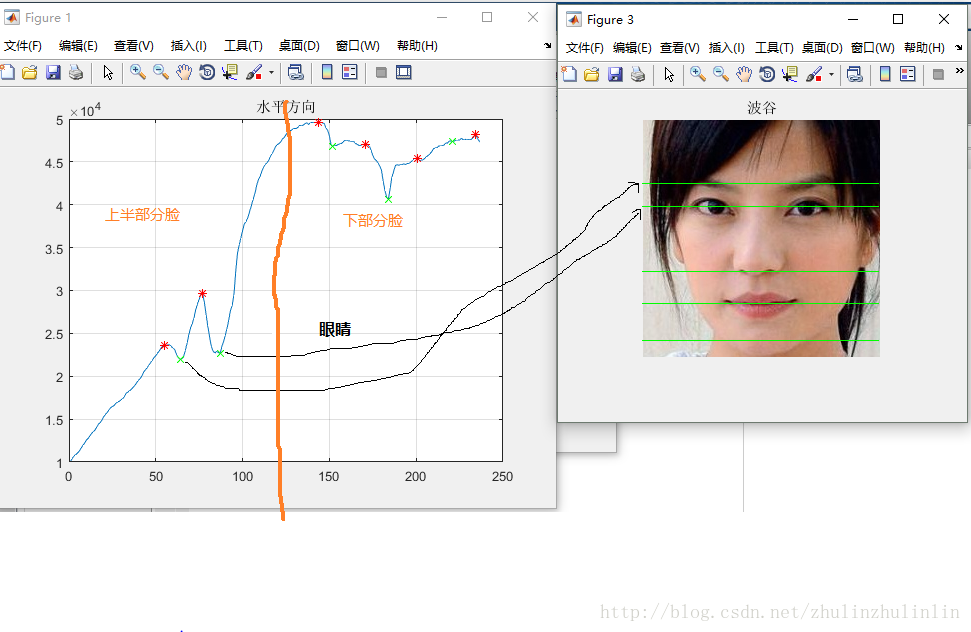Select Pan hand tool in Figure 1
The height and width of the screenshot is (632, 971).
click(184, 72)
